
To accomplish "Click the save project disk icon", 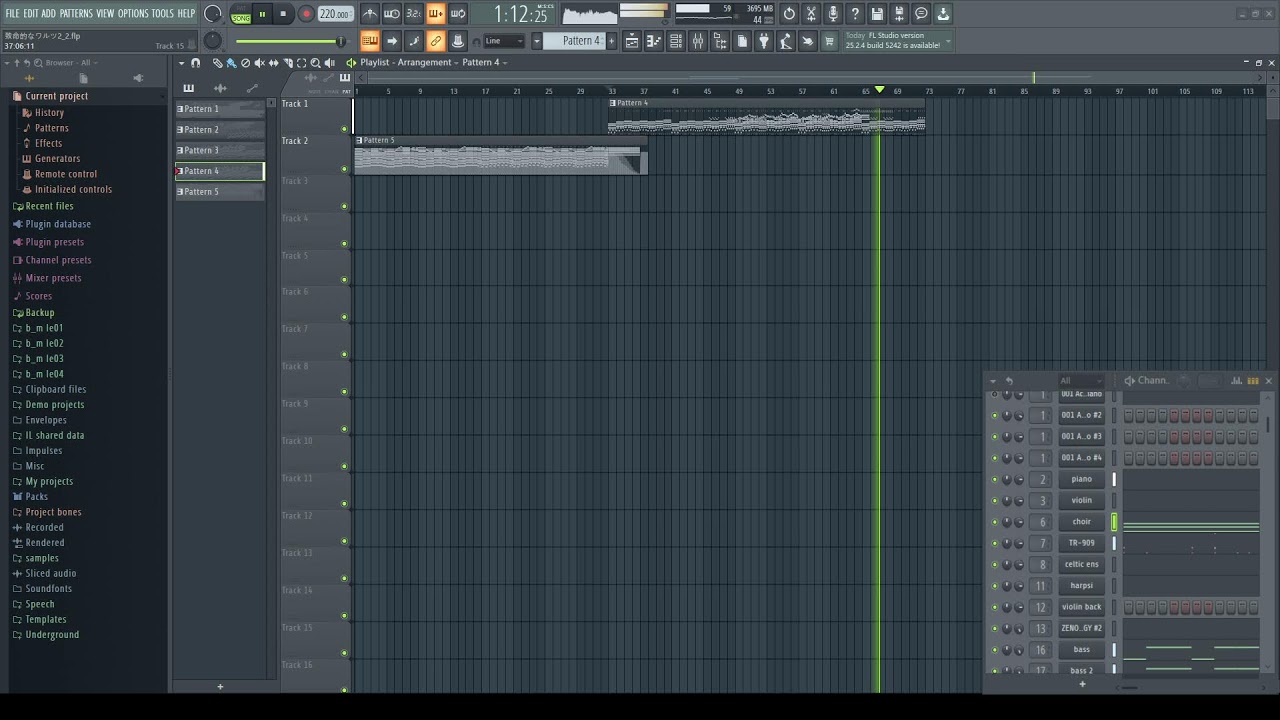I will [x=877, y=14].
